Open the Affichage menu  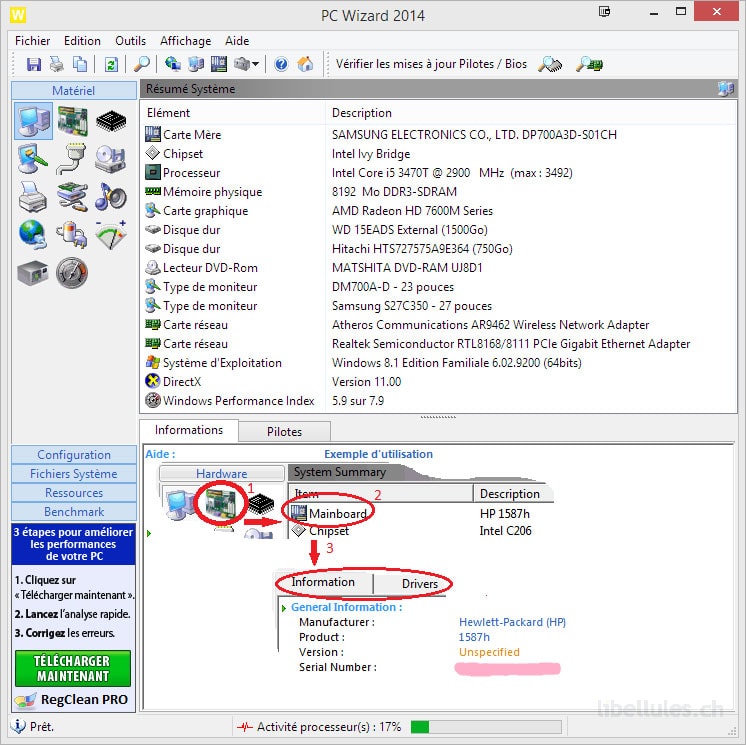[186, 41]
